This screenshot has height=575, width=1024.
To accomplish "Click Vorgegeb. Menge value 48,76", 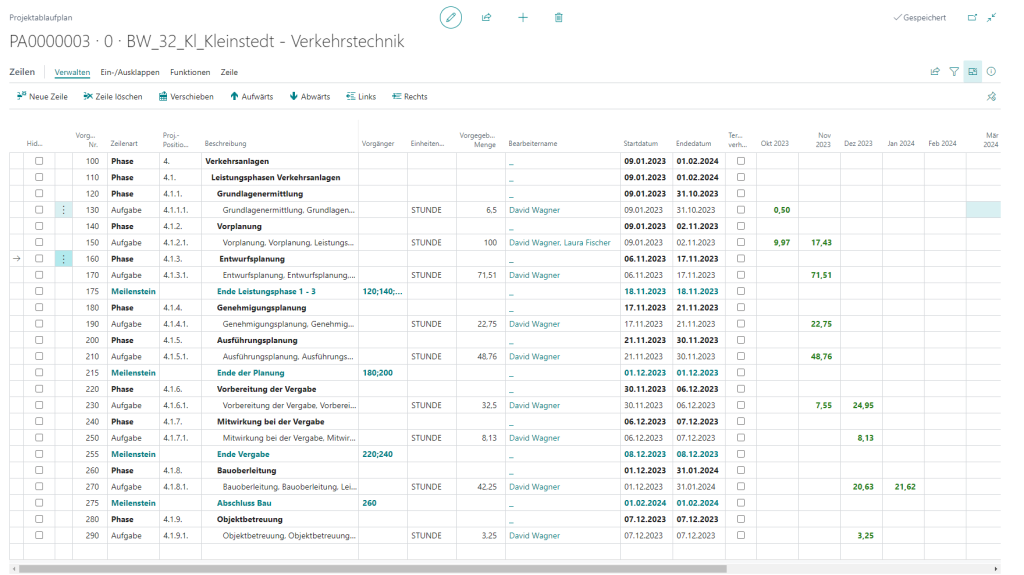I will click(487, 357).
